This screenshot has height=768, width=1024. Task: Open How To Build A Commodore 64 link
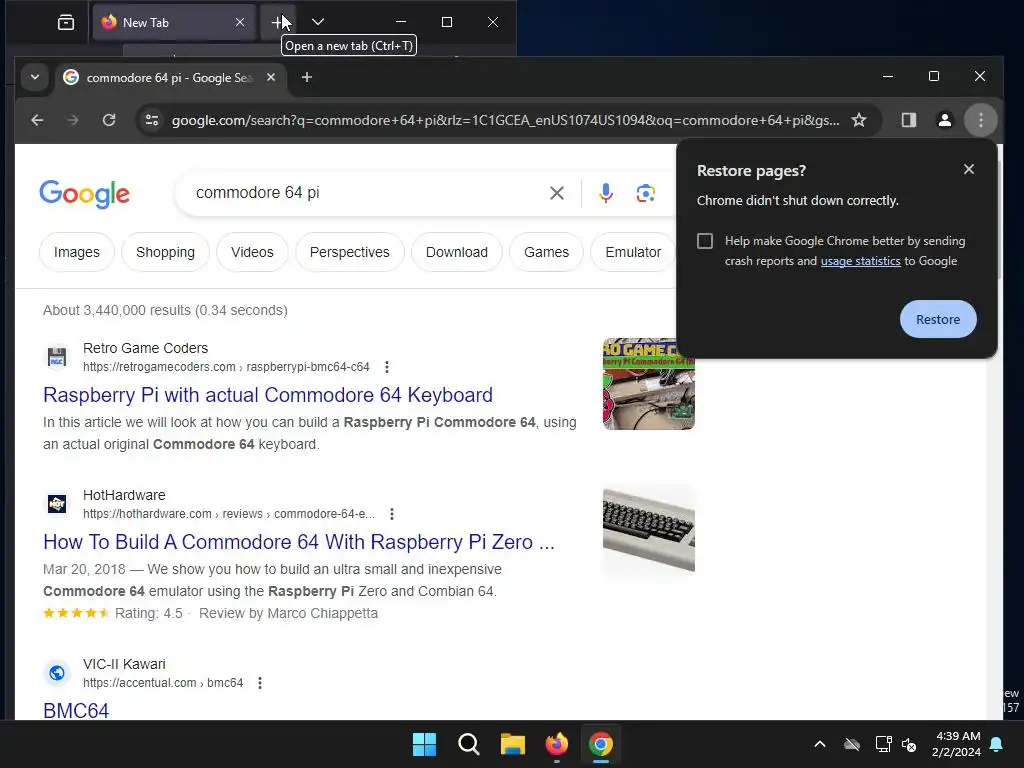[x=299, y=542]
